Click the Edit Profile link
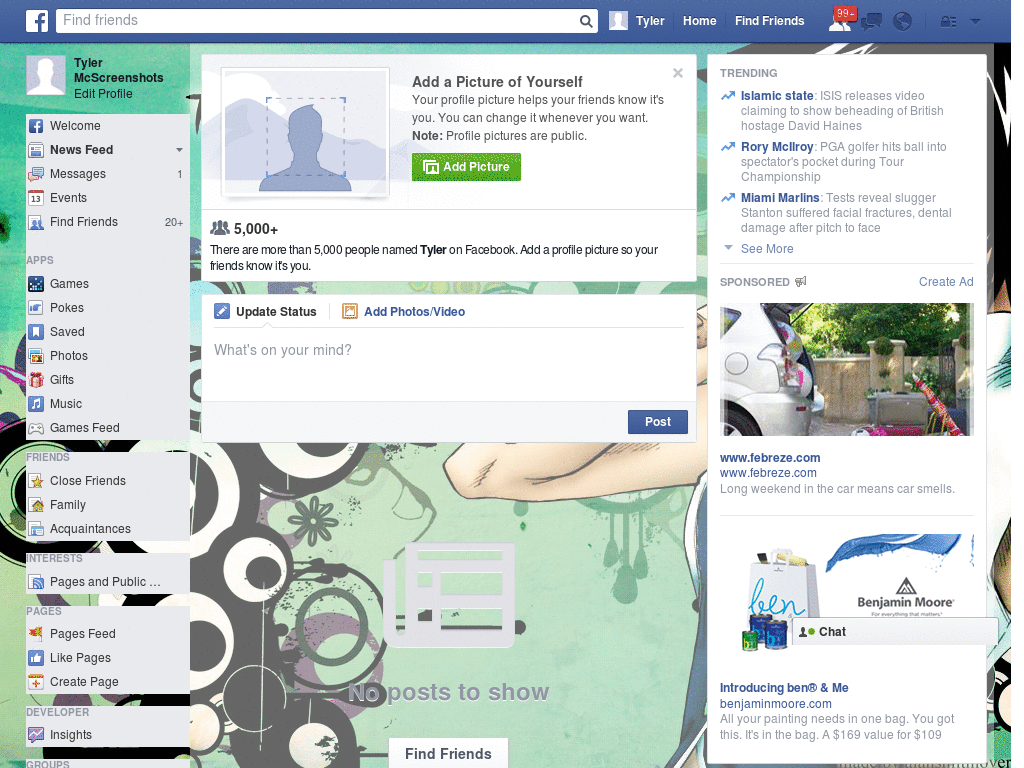The height and width of the screenshot is (768, 1024). tap(103, 94)
